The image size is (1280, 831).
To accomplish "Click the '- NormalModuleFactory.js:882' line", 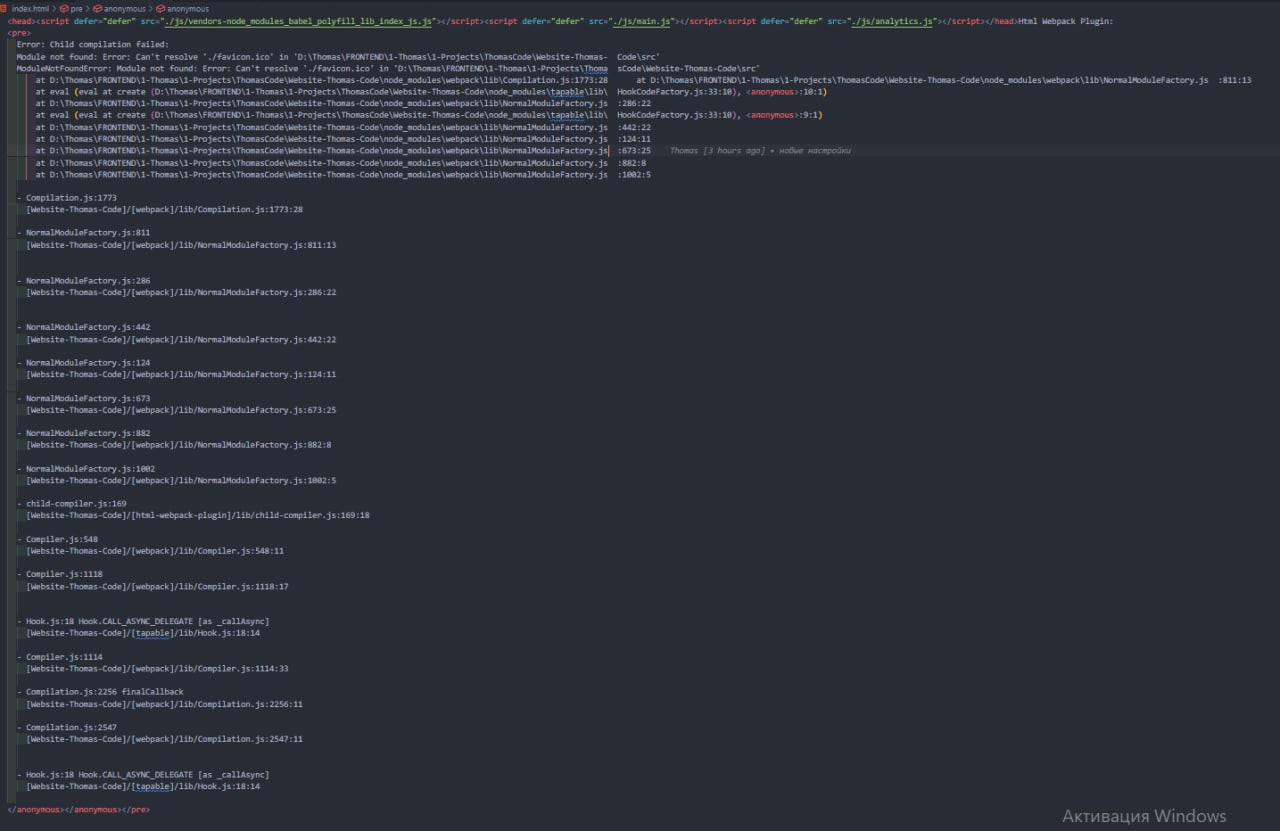I will pos(84,434).
